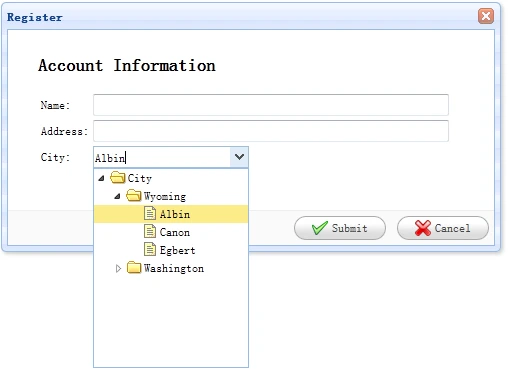Select Canon from the city tree
The image size is (508, 371).
tap(175, 232)
